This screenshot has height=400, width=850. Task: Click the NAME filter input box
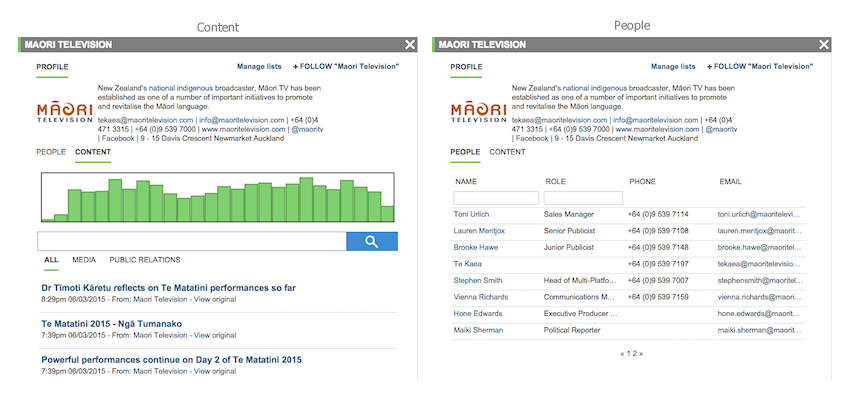point(497,198)
